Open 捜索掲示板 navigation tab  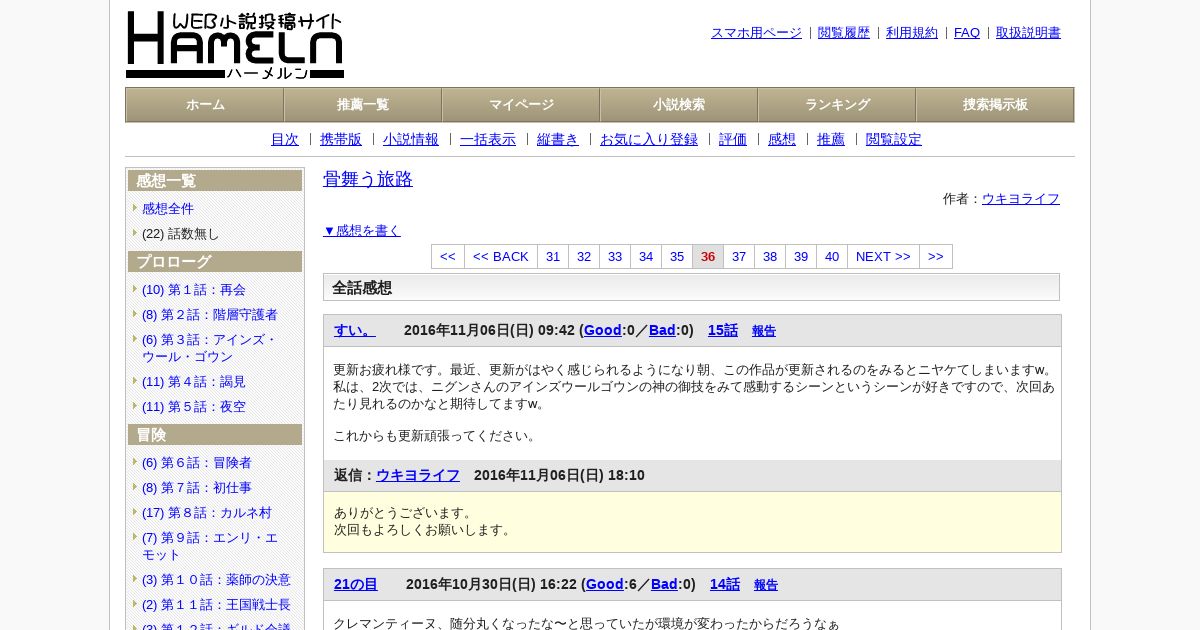pos(995,105)
